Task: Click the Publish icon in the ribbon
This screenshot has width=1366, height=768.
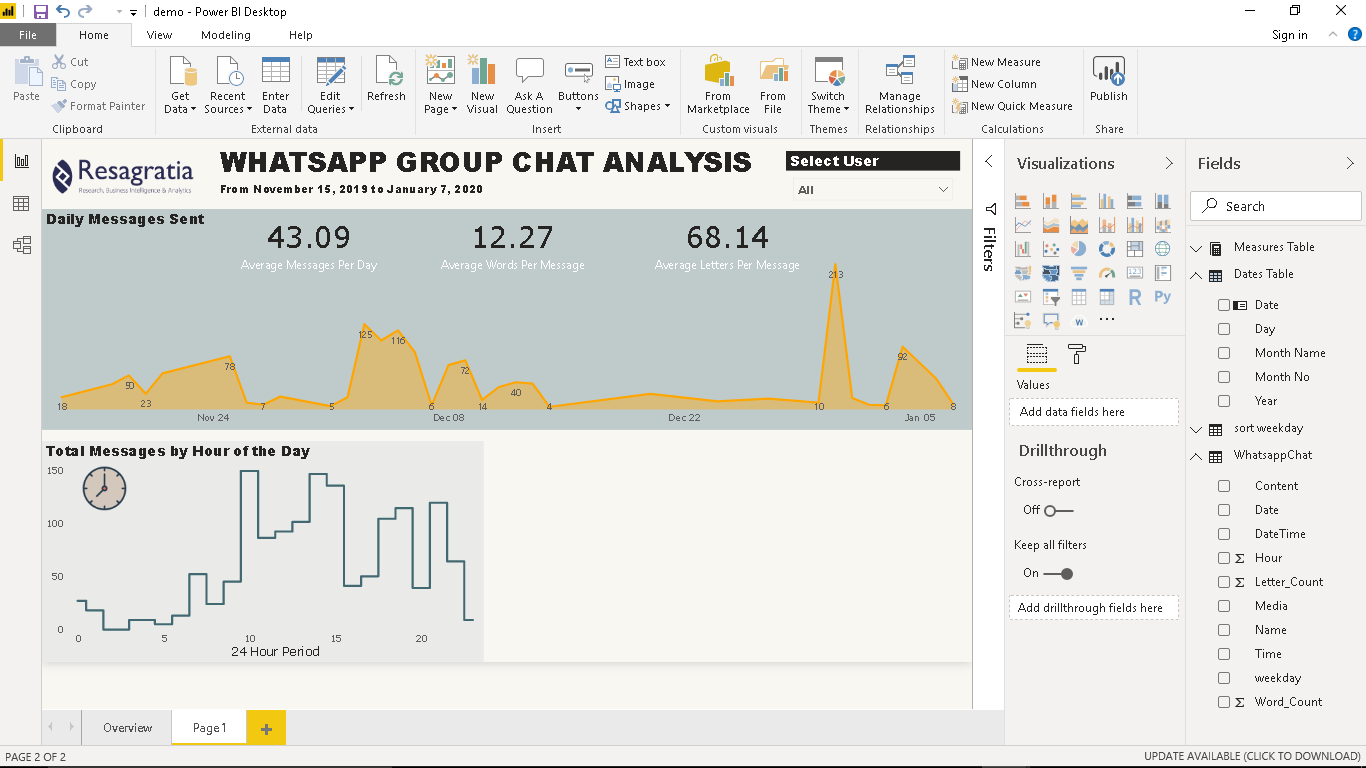Action: tap(1108, 78)
